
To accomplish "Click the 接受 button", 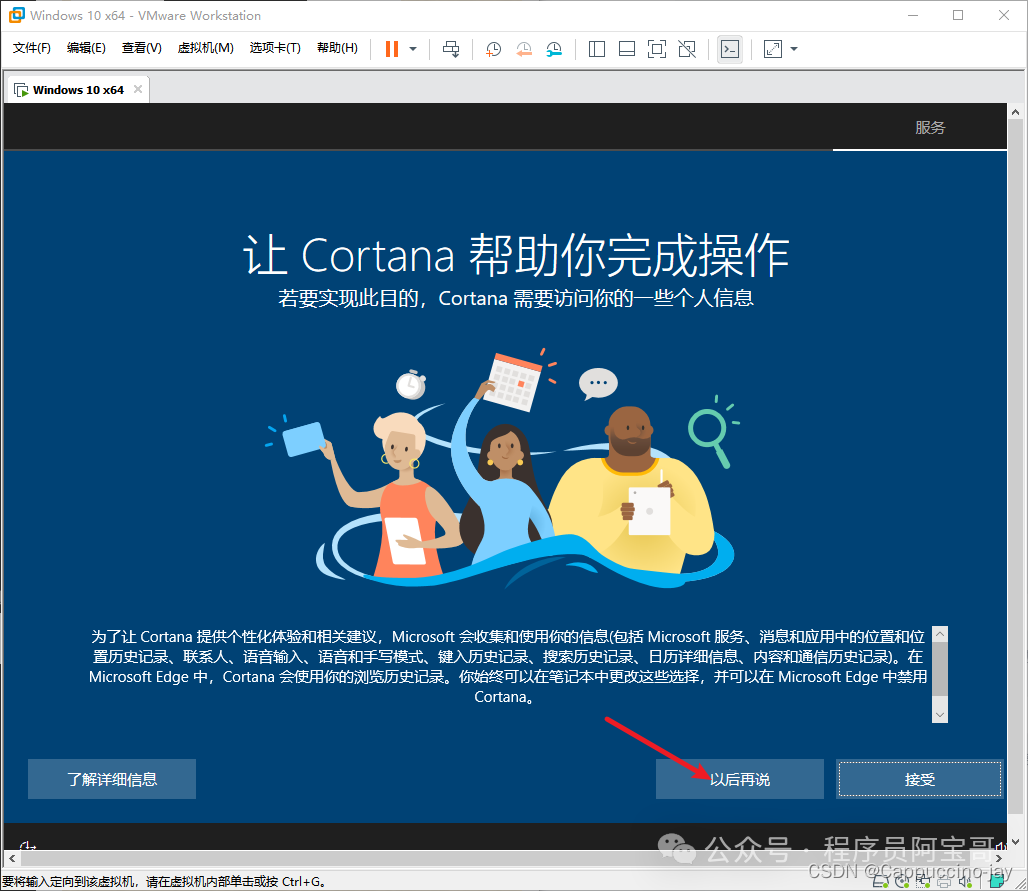I will coord(920,779).
